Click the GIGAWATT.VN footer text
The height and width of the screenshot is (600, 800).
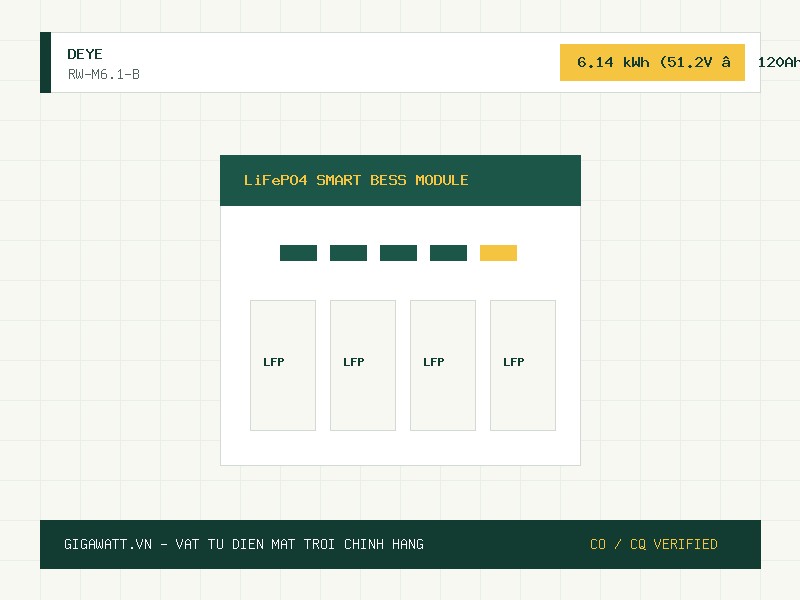tap(244, 544)
